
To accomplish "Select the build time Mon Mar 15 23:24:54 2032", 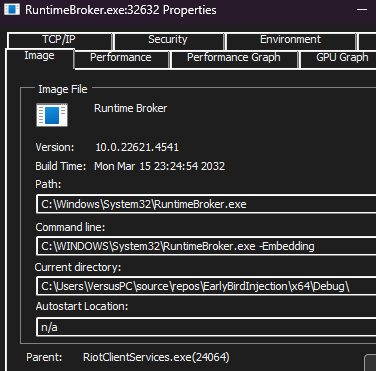I will click(160, 166).
